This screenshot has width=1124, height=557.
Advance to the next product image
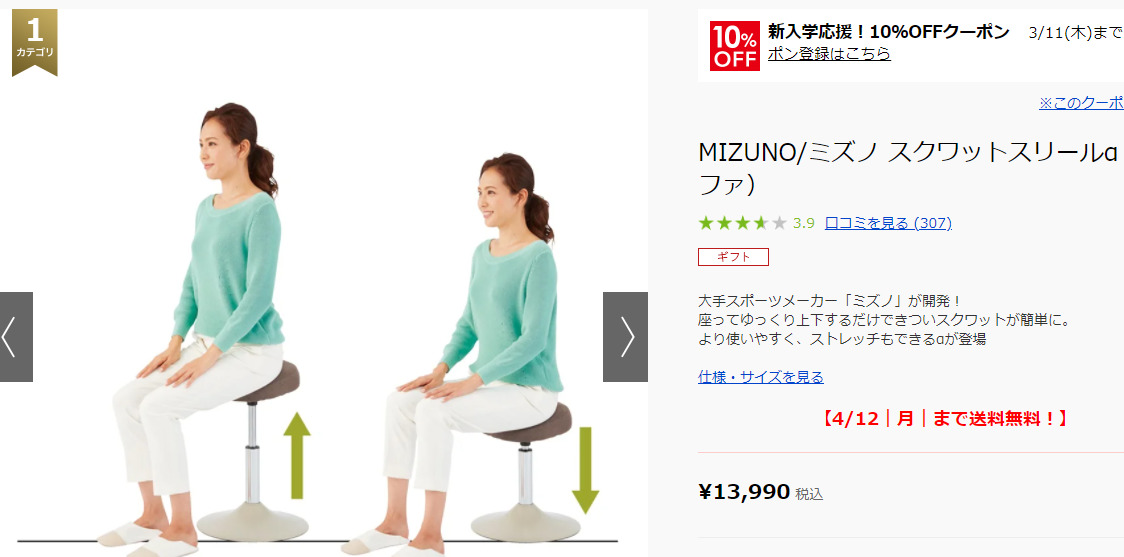[625, 337]
